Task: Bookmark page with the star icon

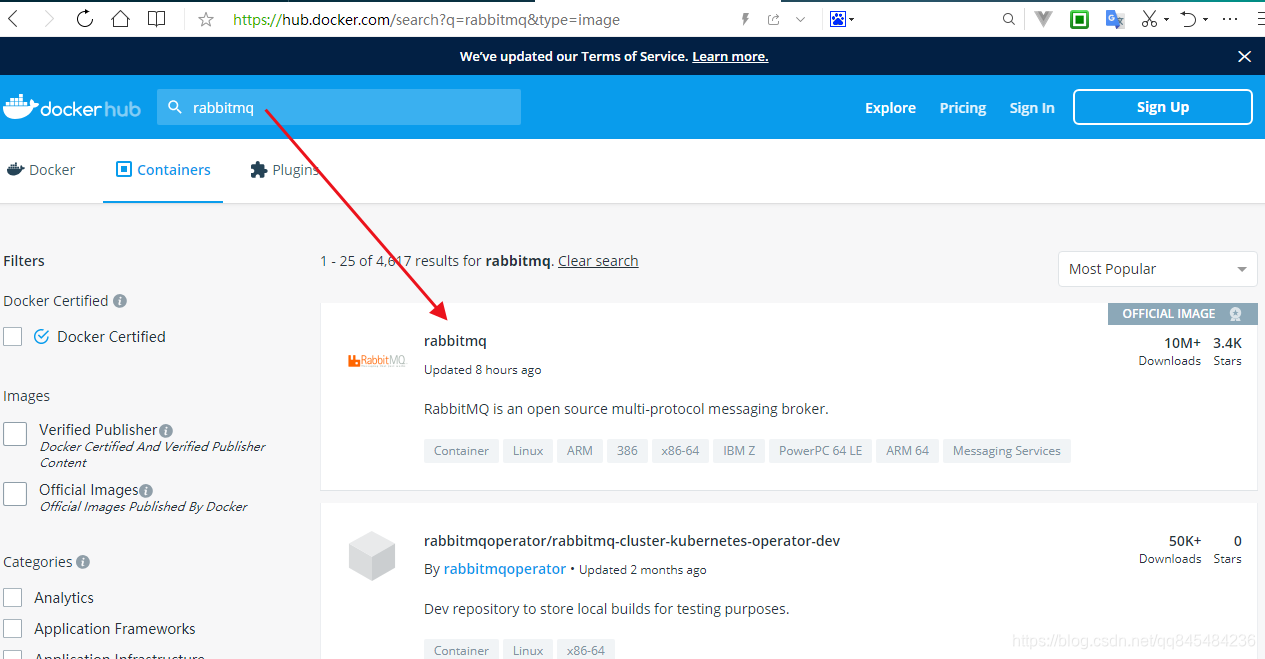Action: tap(206, 19)
